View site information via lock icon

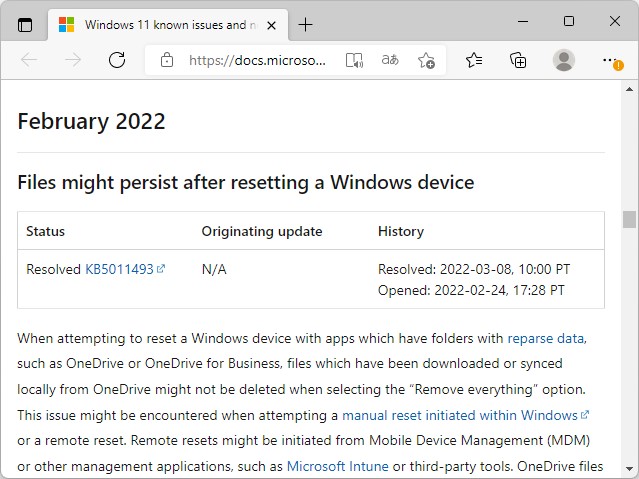167,60
